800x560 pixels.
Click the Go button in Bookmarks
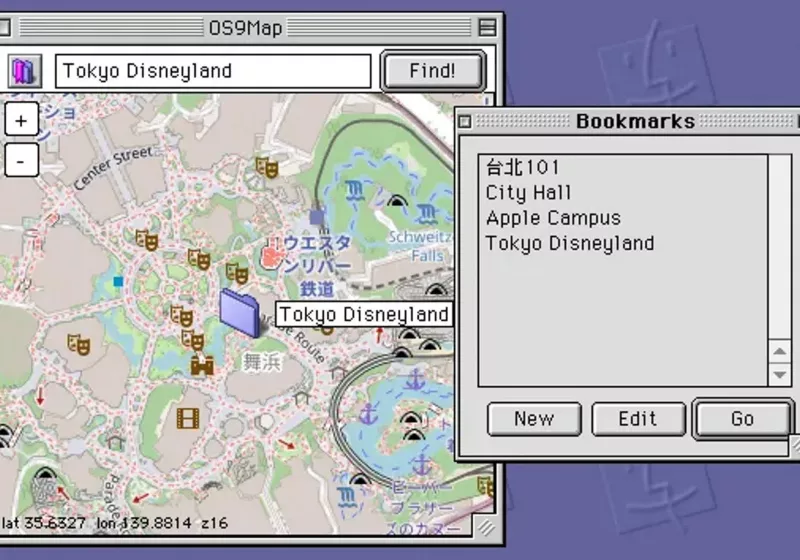tap(742, 419)
